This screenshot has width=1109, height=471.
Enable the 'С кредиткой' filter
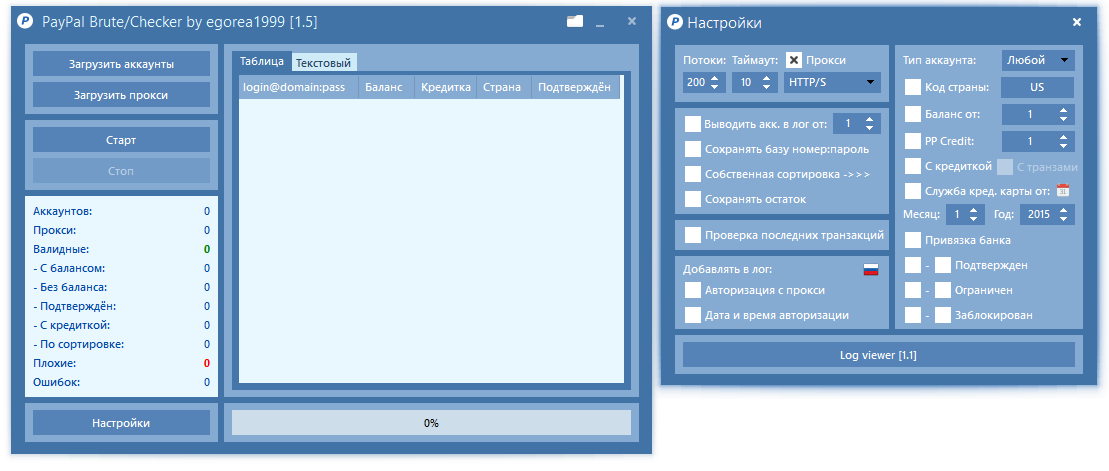[x=913, y=166]
